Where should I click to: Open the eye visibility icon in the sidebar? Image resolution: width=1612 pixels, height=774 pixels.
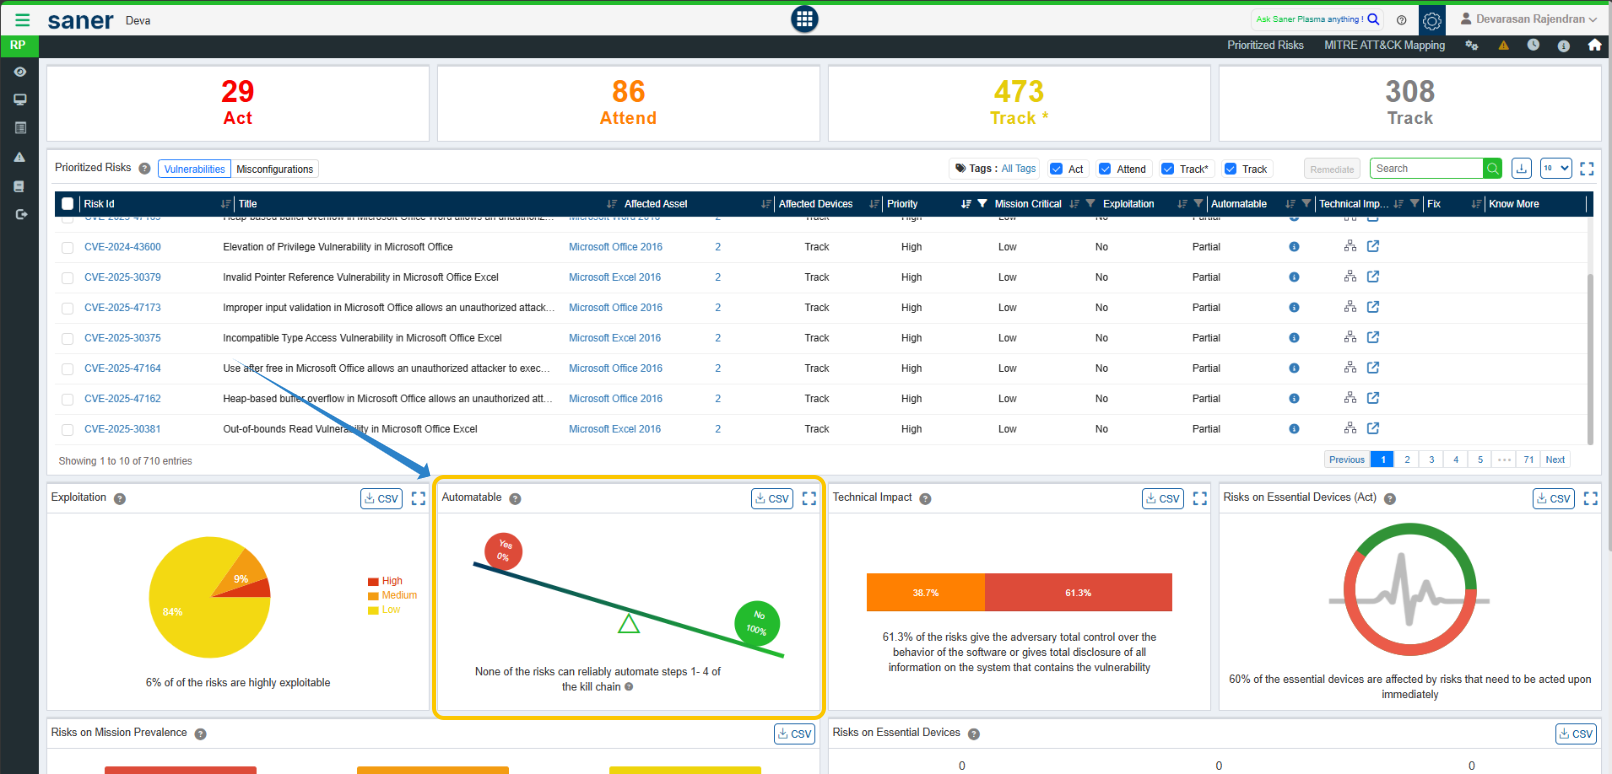pos(19,72)
